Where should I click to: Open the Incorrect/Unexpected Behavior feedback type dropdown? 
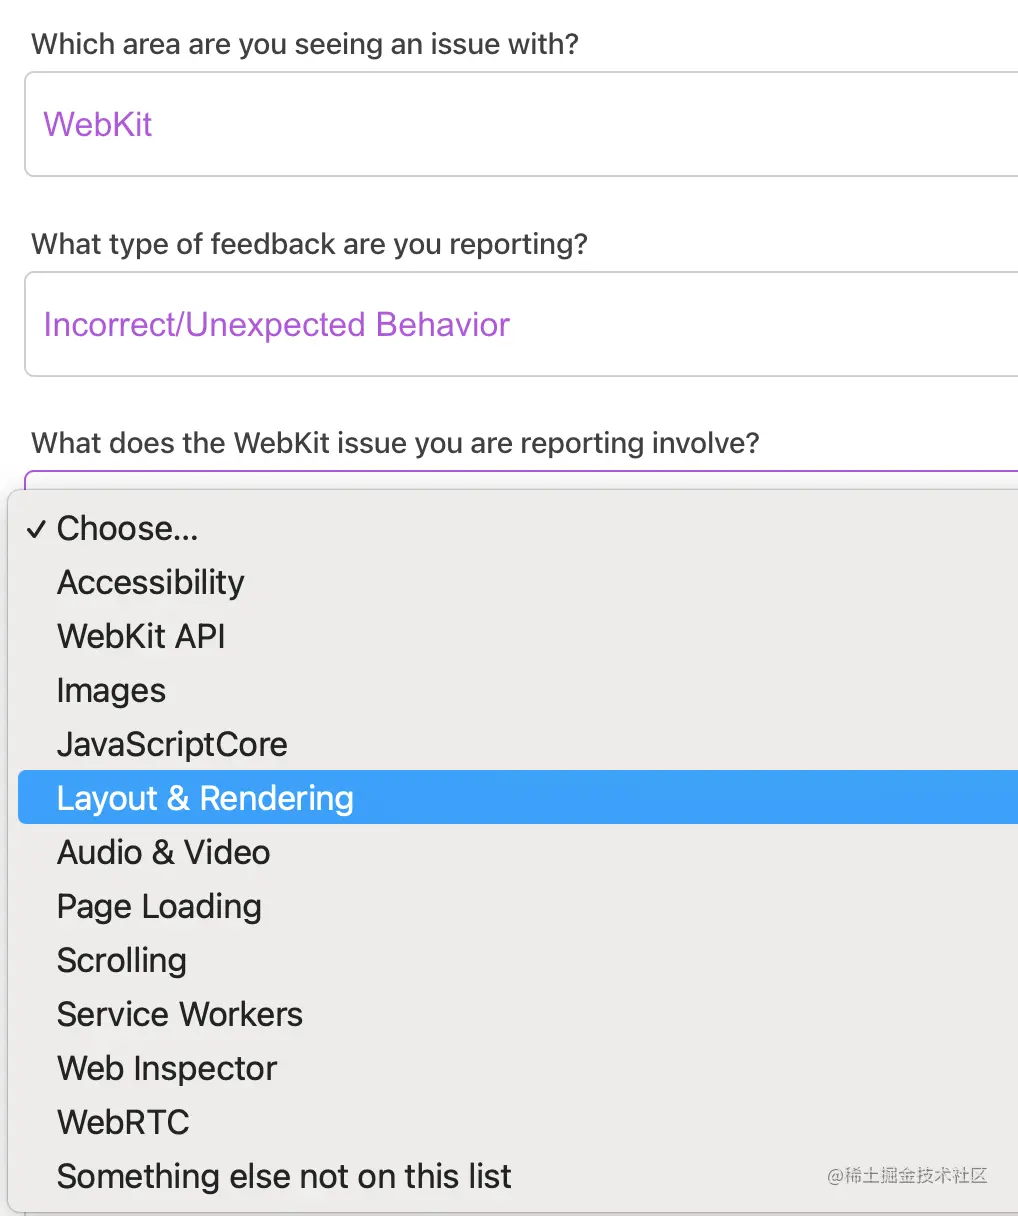pos(520,324)
